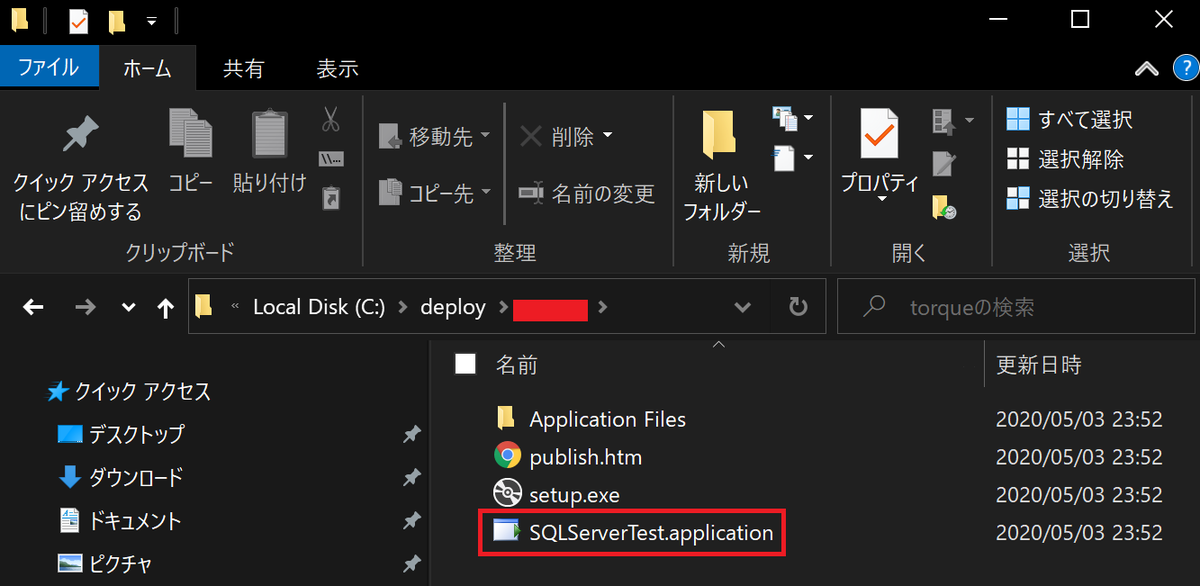Navigate back with the left arrow

[x=33, y=308]
